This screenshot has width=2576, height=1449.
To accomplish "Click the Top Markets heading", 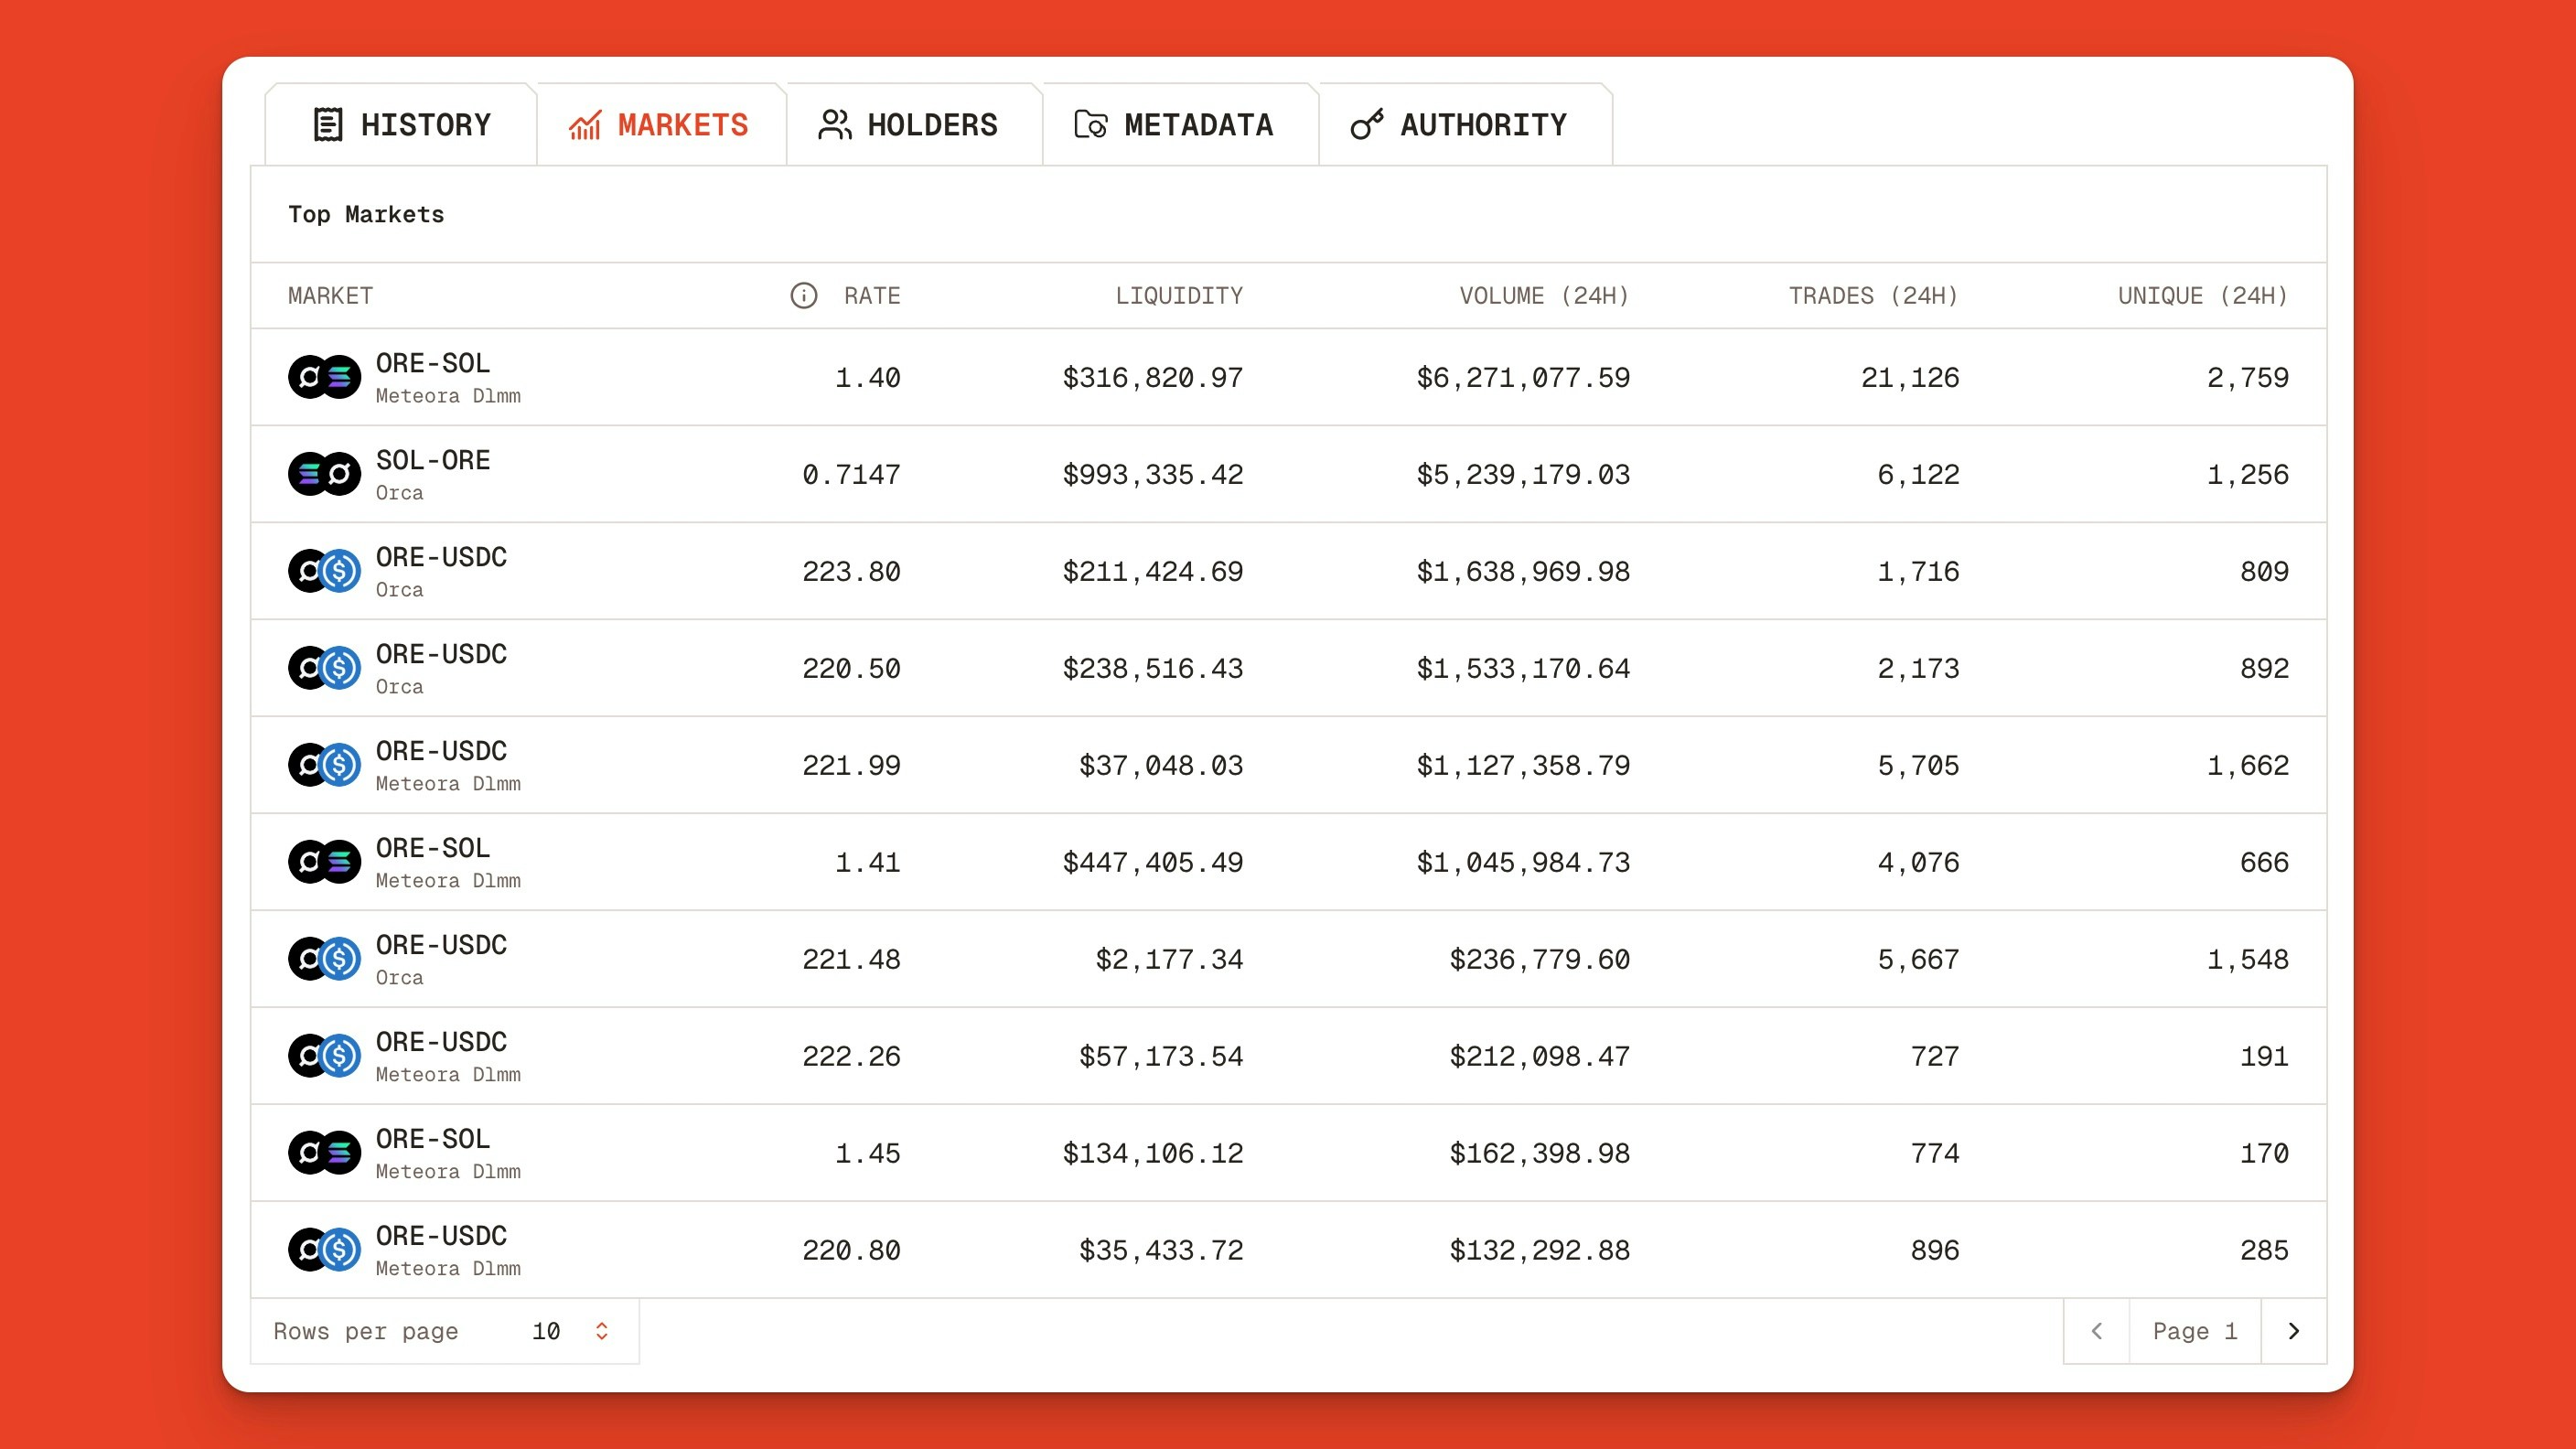I will pos(366,214).
